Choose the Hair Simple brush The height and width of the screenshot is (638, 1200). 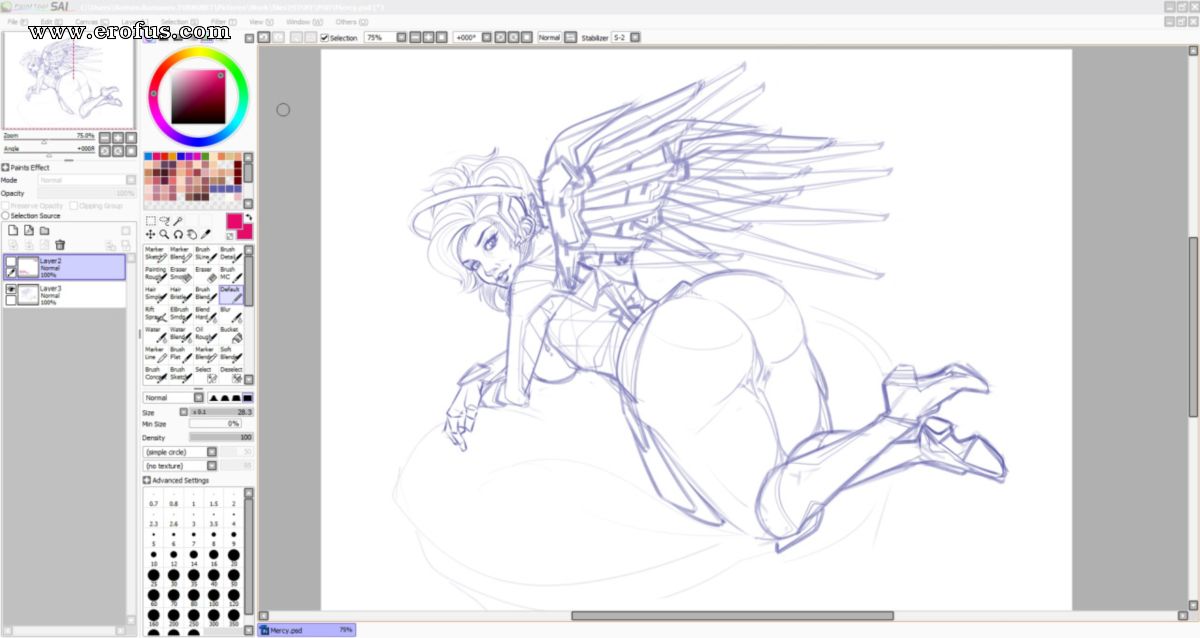pos(155,294)
